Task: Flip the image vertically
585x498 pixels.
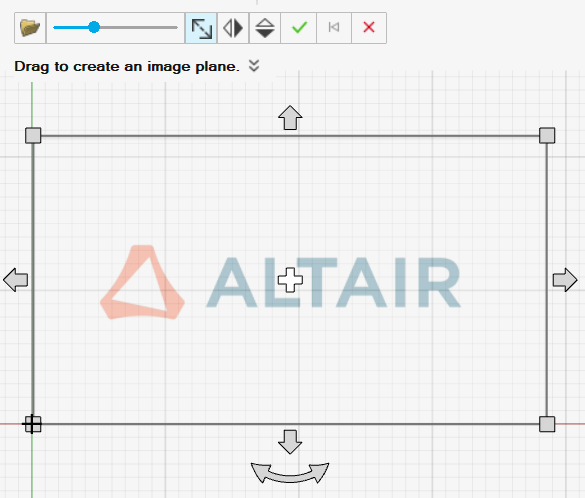Action: tap(265, 28)
